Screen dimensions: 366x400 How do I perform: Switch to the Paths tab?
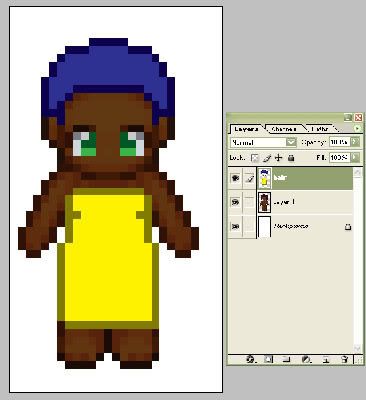(320, 129)
